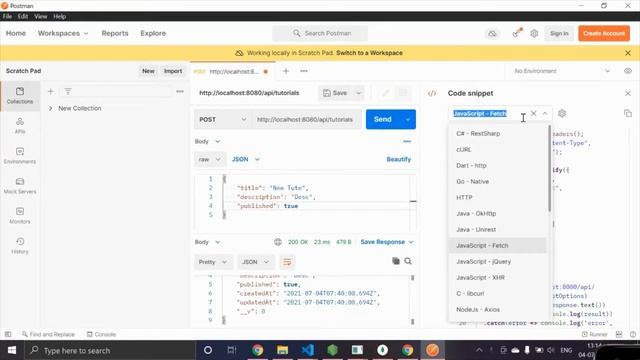
Task: Open tab options ellipsis next to plus
Action: [304, 71]
